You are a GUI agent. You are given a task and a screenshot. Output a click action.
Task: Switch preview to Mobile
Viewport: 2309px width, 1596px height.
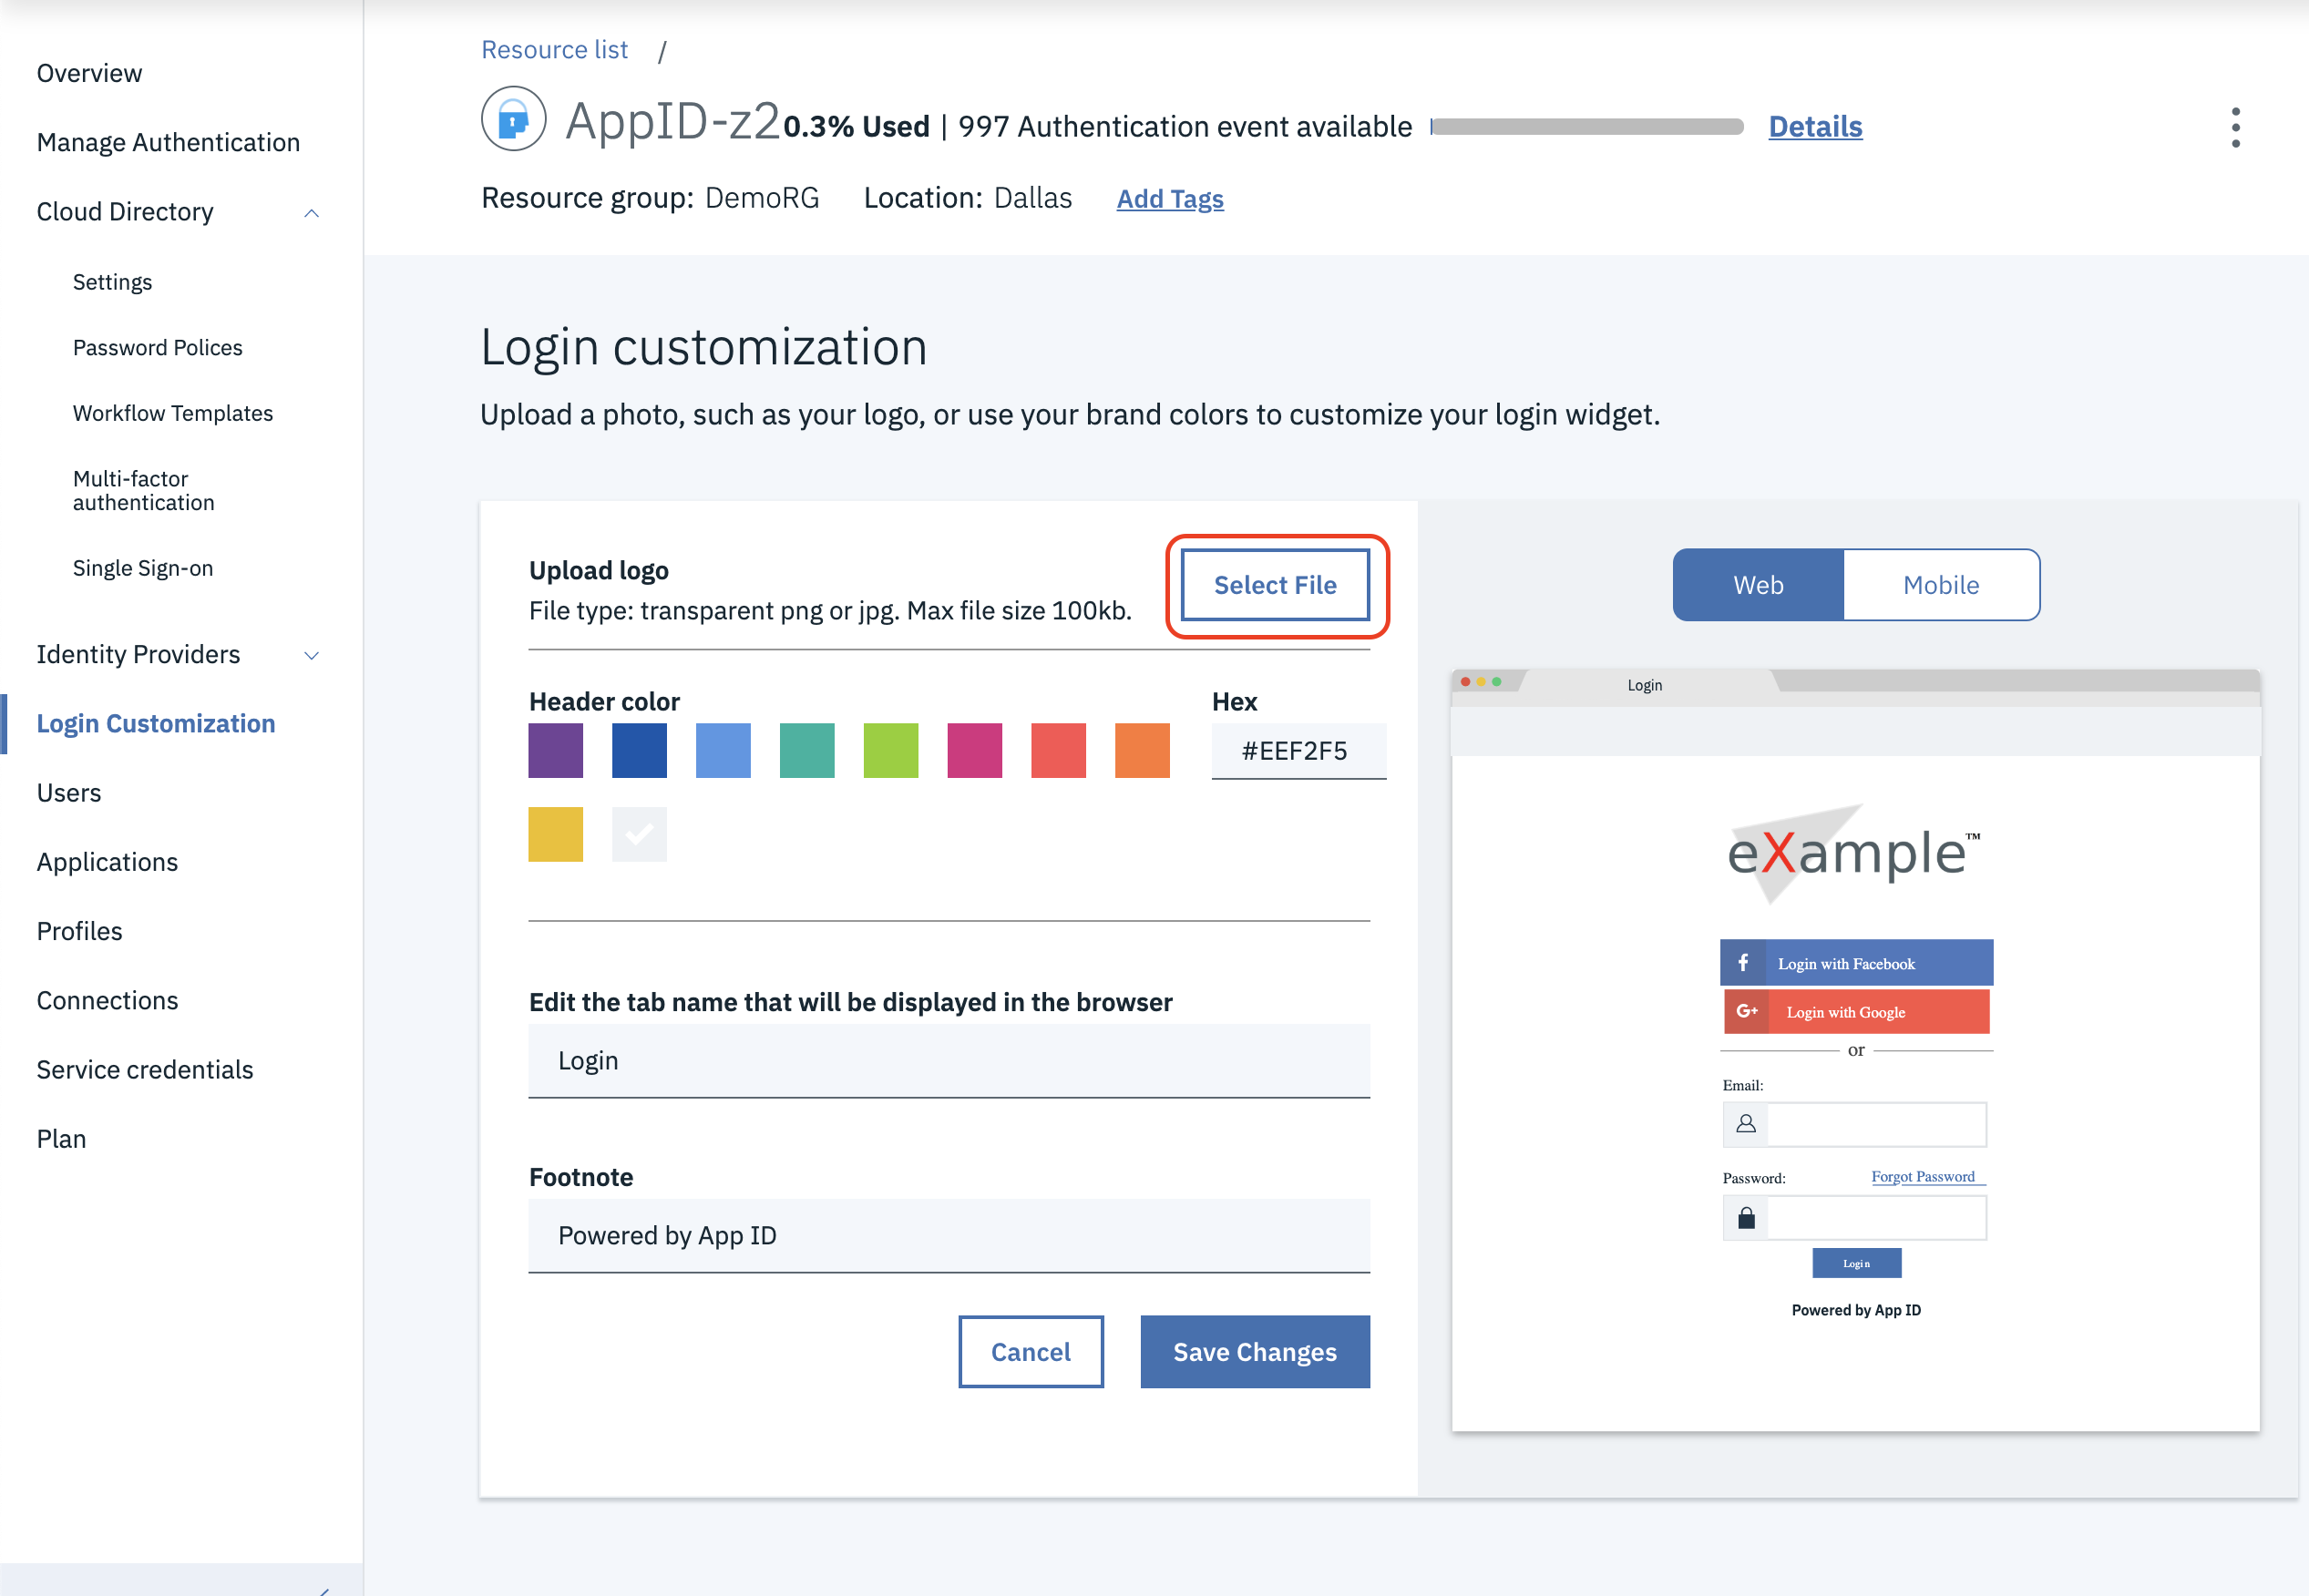tap(1941, 585)
